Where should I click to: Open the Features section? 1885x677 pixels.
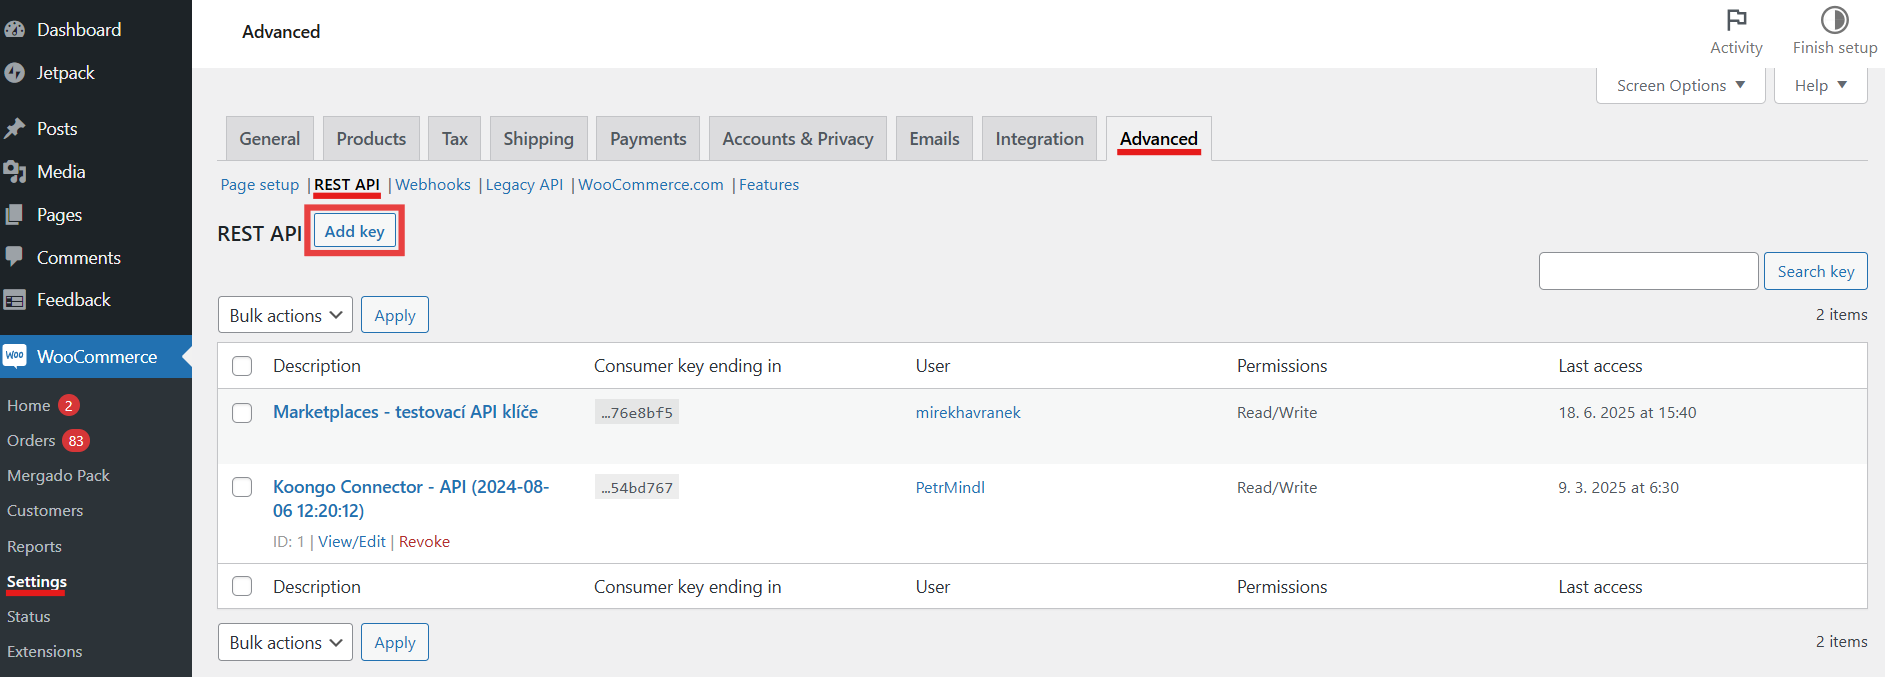click(769, 185)
